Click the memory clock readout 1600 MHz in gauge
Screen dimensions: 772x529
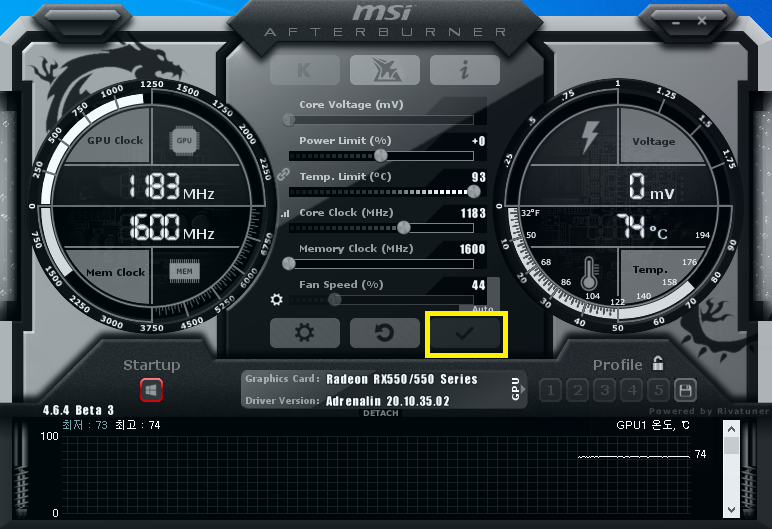tap(171, 227)
